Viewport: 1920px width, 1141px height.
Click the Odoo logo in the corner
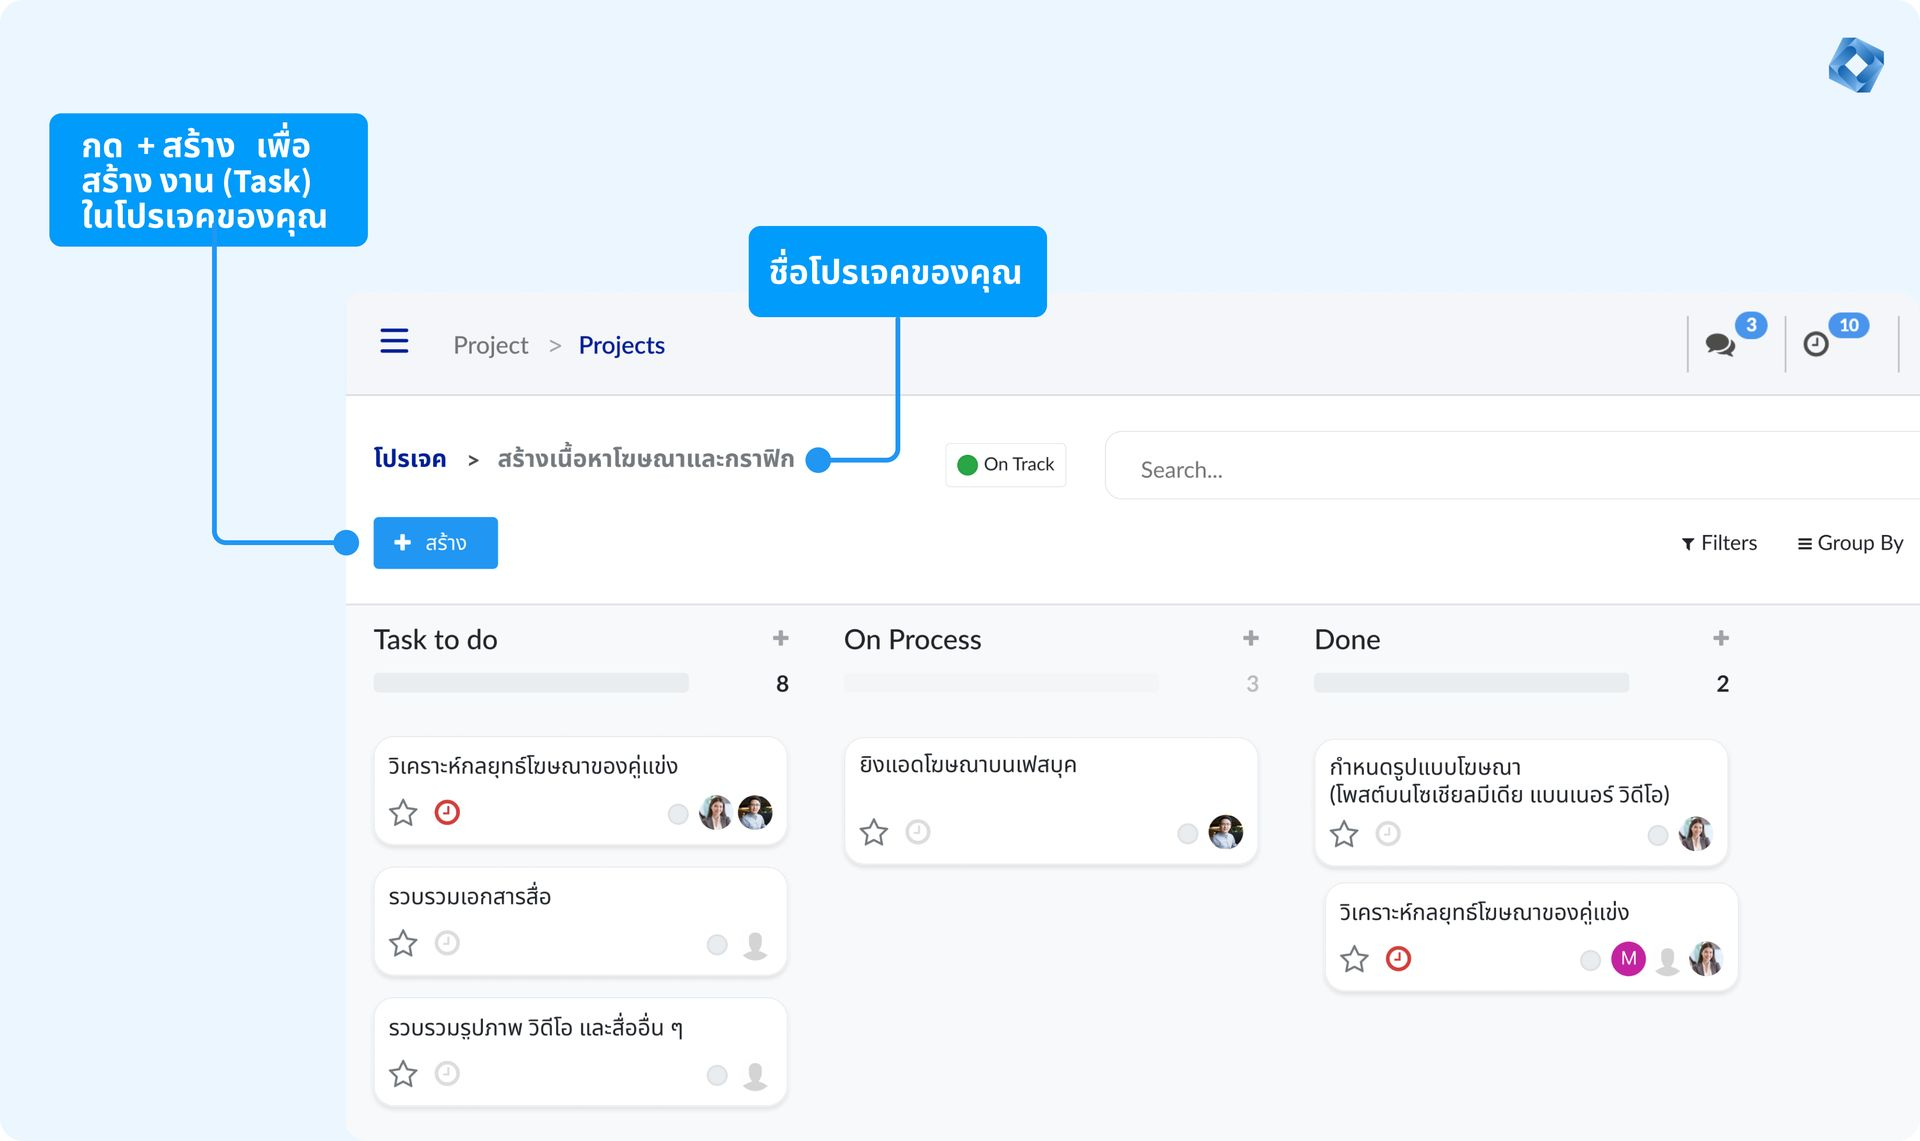(1856, 65)
